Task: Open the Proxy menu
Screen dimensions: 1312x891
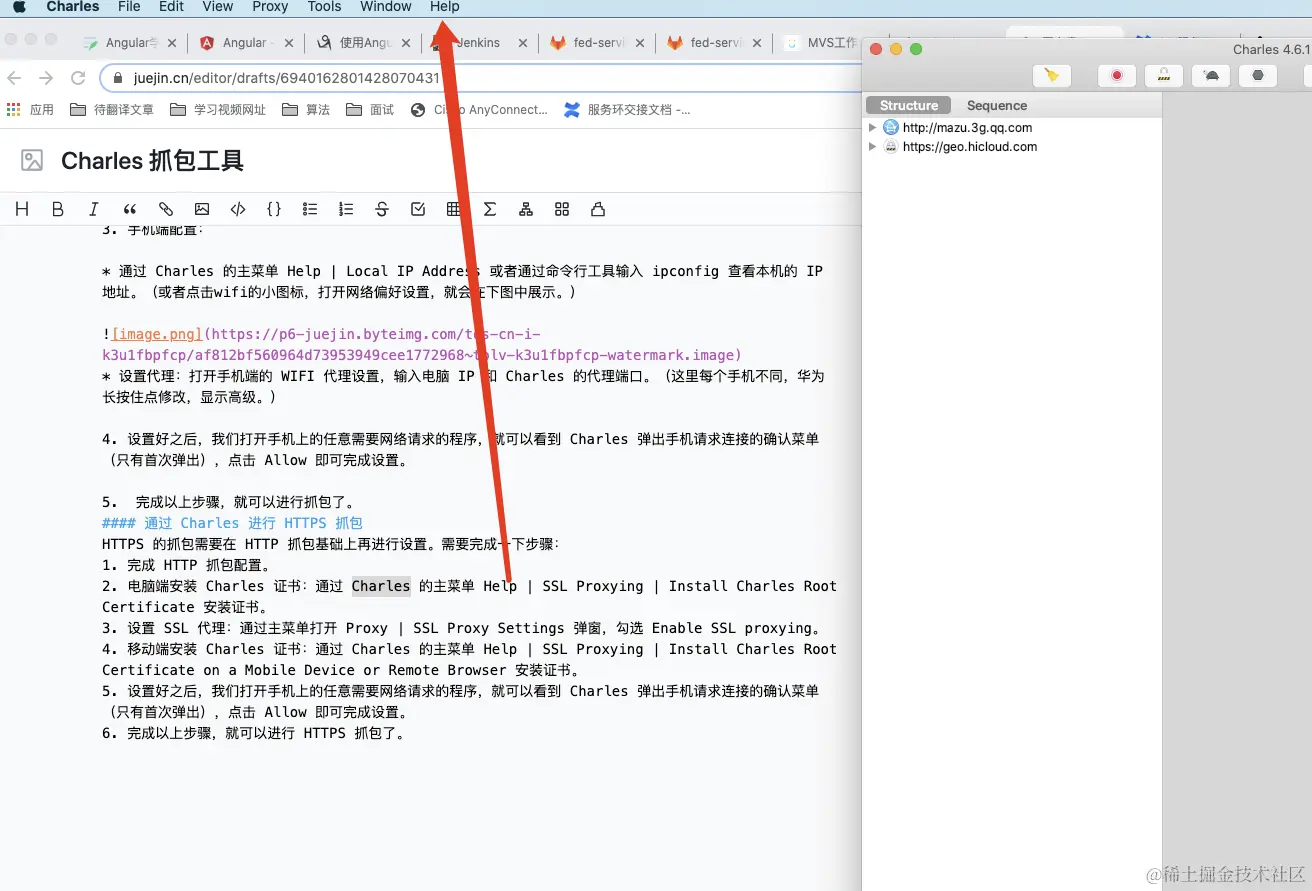Action: [270, 7]
